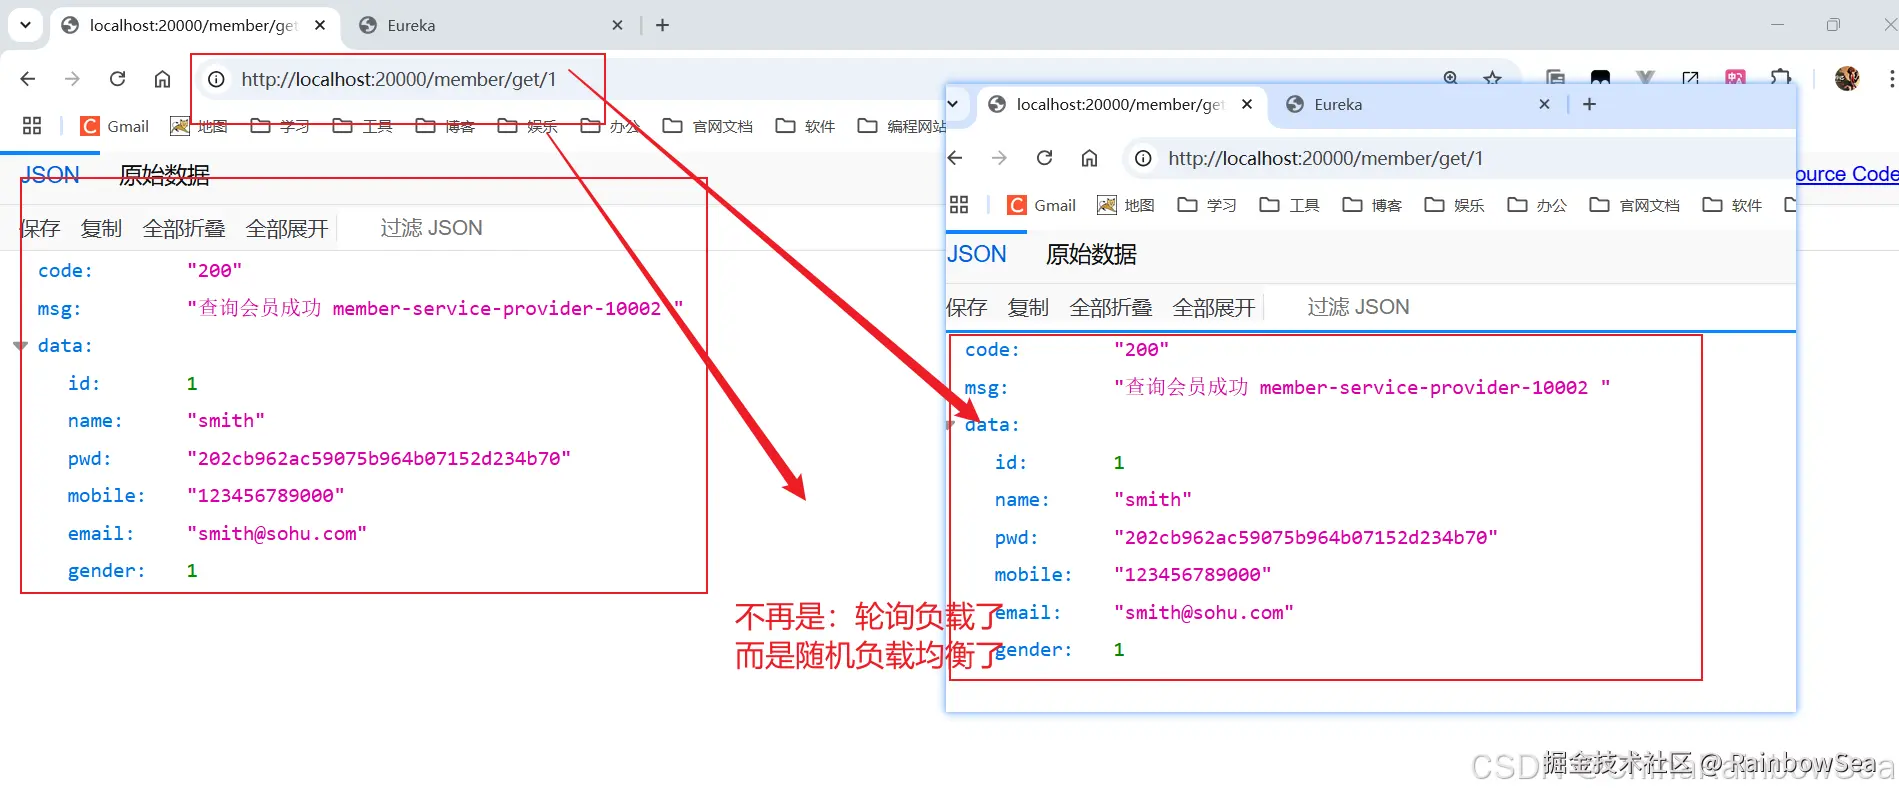The image size is (1899, 799).
Task: Open 工具 bookmark folder in back window
Action: coord(362,126)
